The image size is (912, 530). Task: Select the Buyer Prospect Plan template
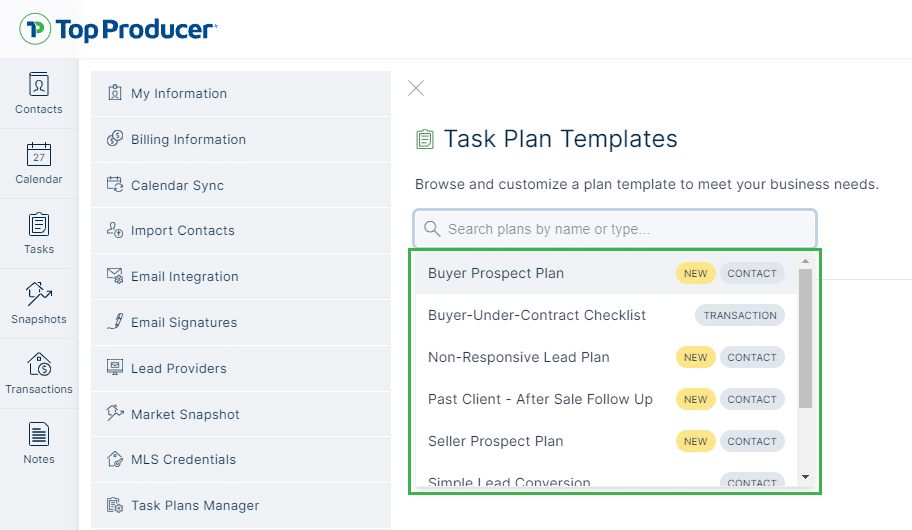496,273
